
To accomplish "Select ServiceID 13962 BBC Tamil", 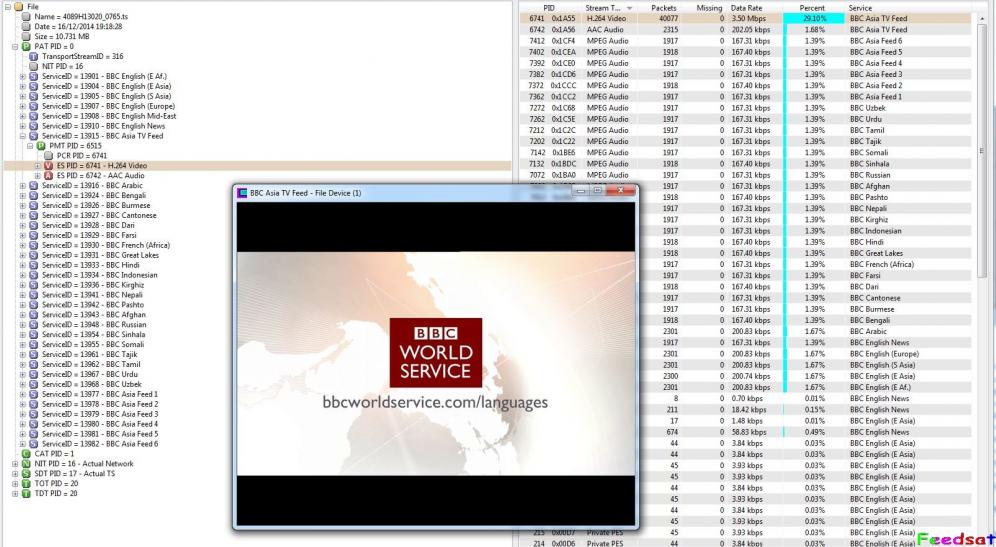I will (91, 364).
